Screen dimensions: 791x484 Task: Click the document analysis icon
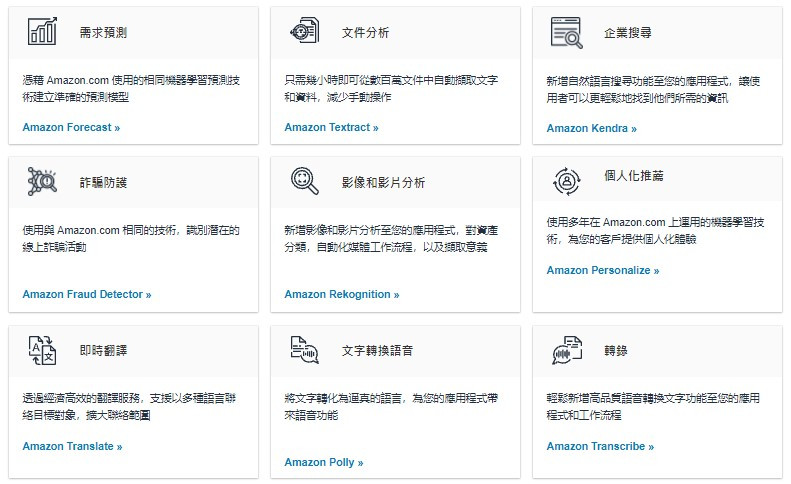click(x=305, y=30)
